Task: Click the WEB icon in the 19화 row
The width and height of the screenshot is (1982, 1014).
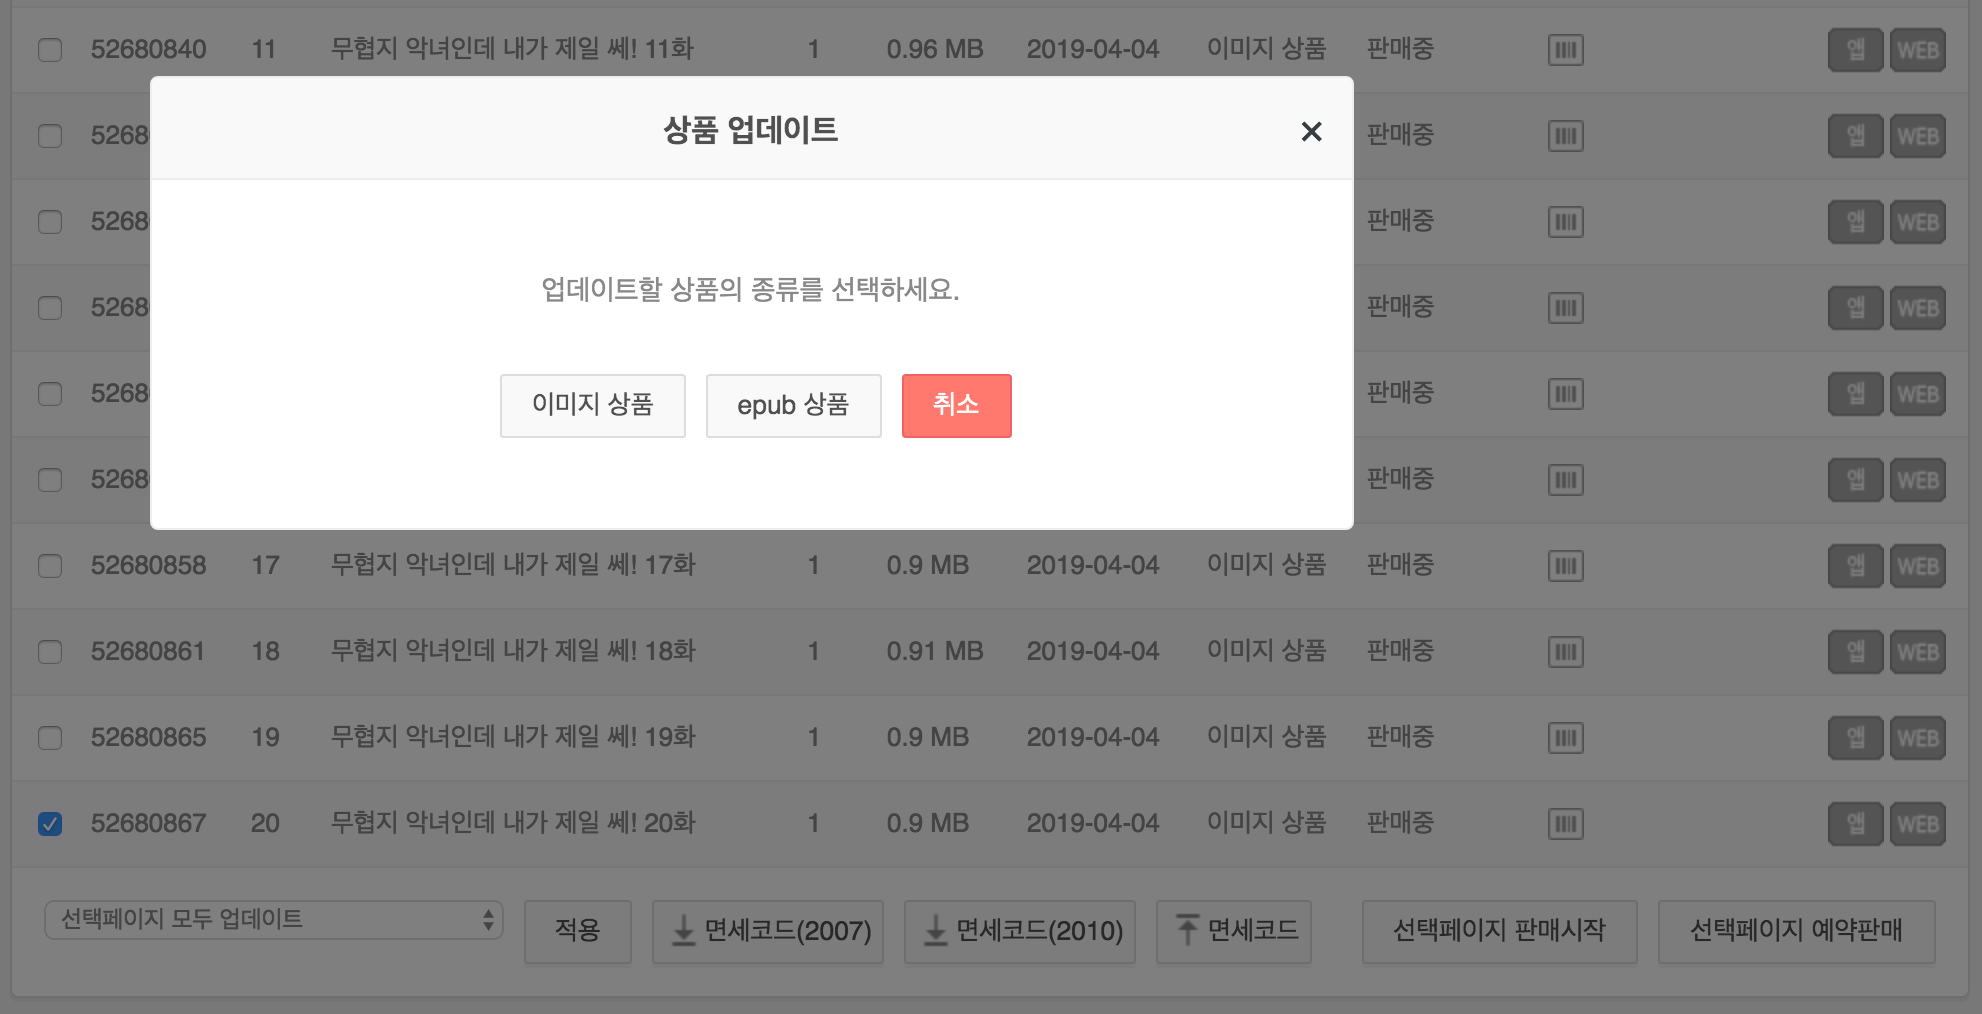Action: click(1917, 737)
